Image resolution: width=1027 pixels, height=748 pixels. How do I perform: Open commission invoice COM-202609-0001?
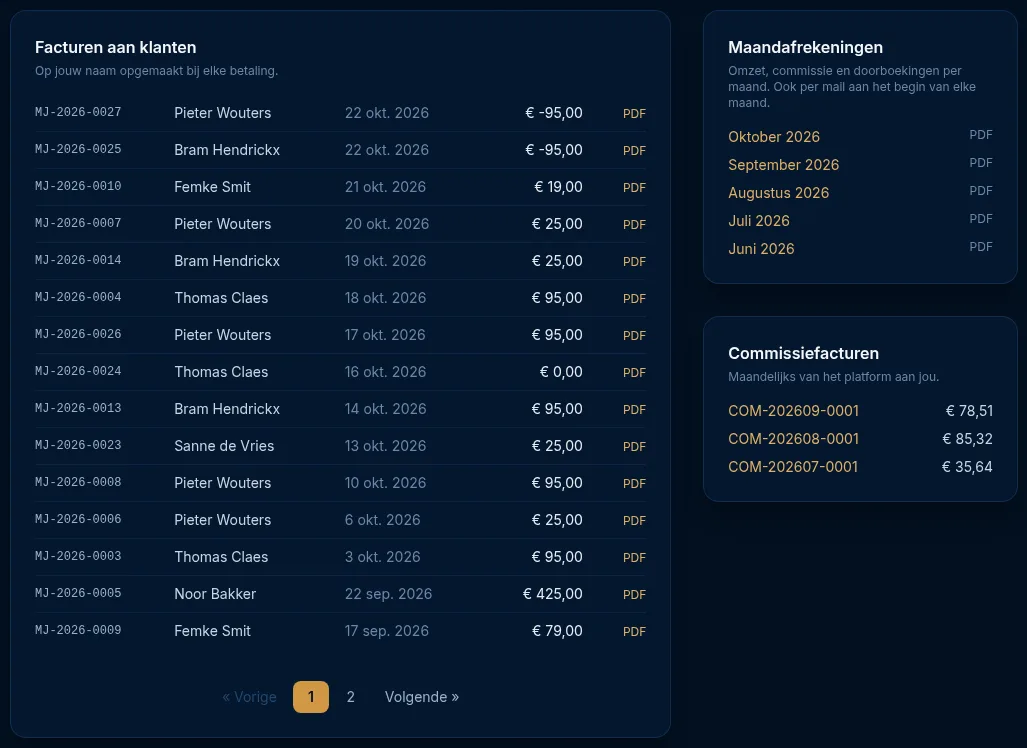coord(793,411)
